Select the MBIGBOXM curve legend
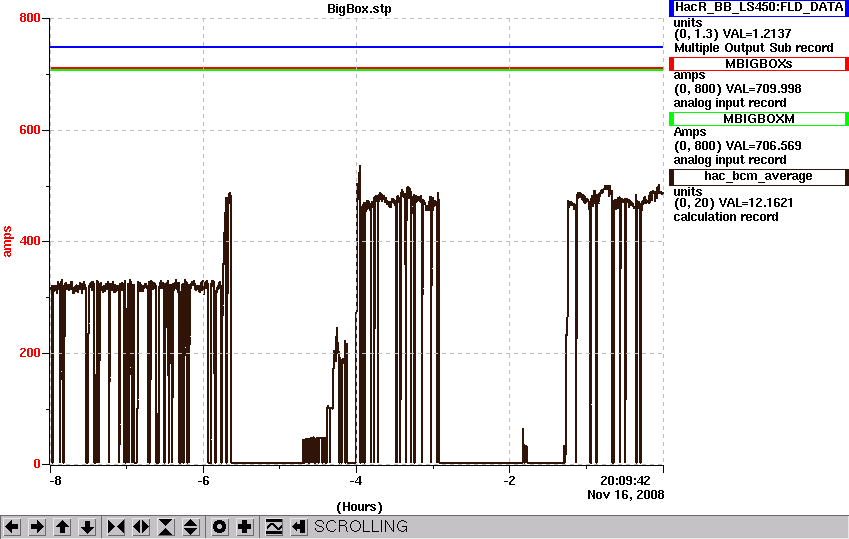Viewport: 849px width, 539px height. pos(759,119)
